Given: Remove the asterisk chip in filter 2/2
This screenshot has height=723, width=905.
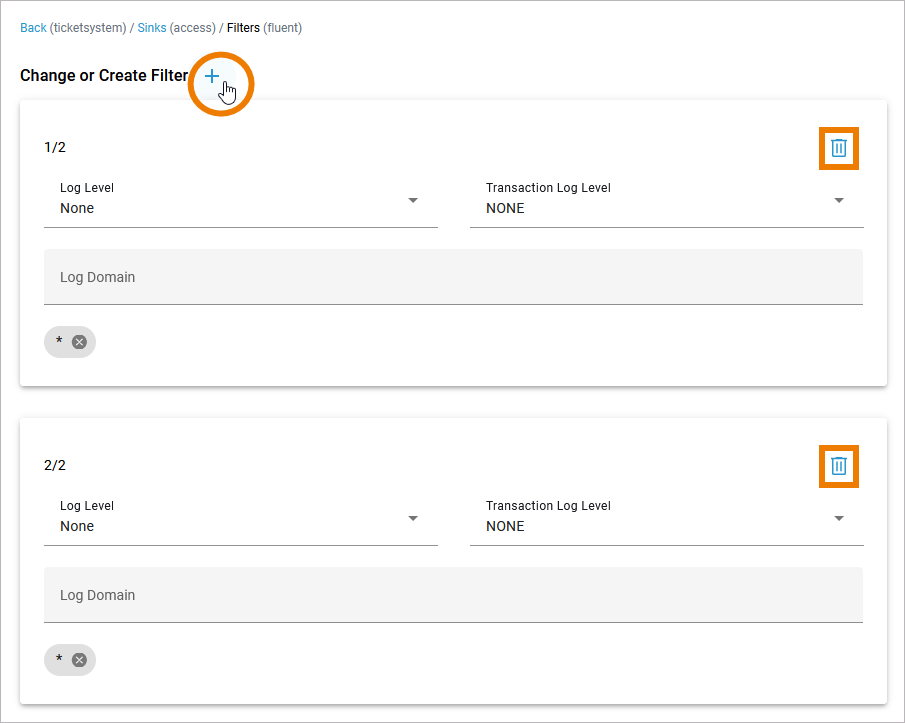Looking at the screenshot, I should pos(79,660).
